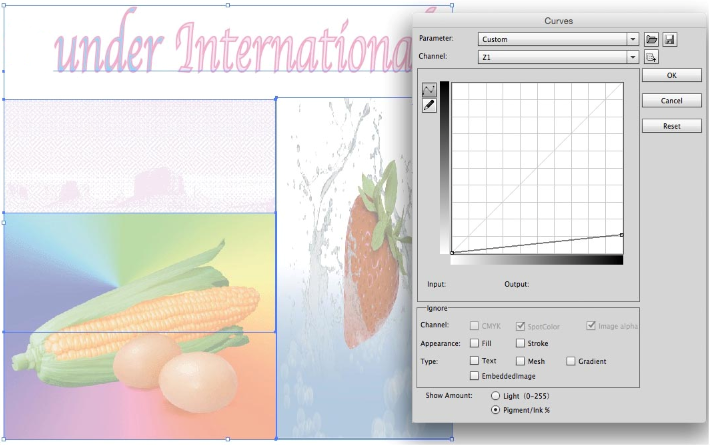The image size is (710, 445).
Task: Click the curve's right end control point
Action: 621,235
